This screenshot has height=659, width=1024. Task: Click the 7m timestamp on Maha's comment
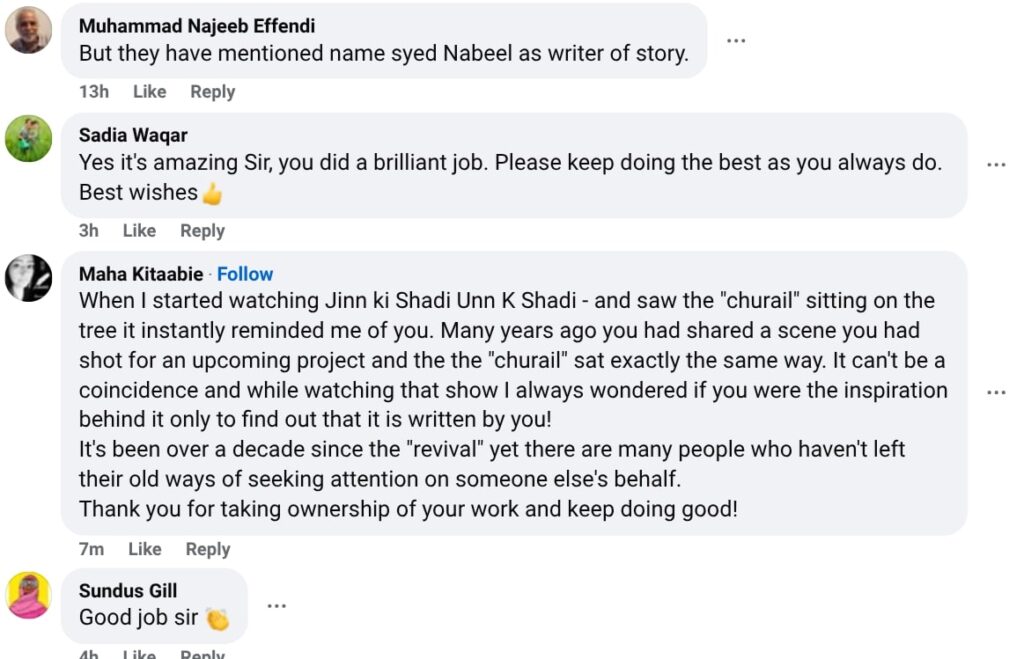tap(91, 549)
